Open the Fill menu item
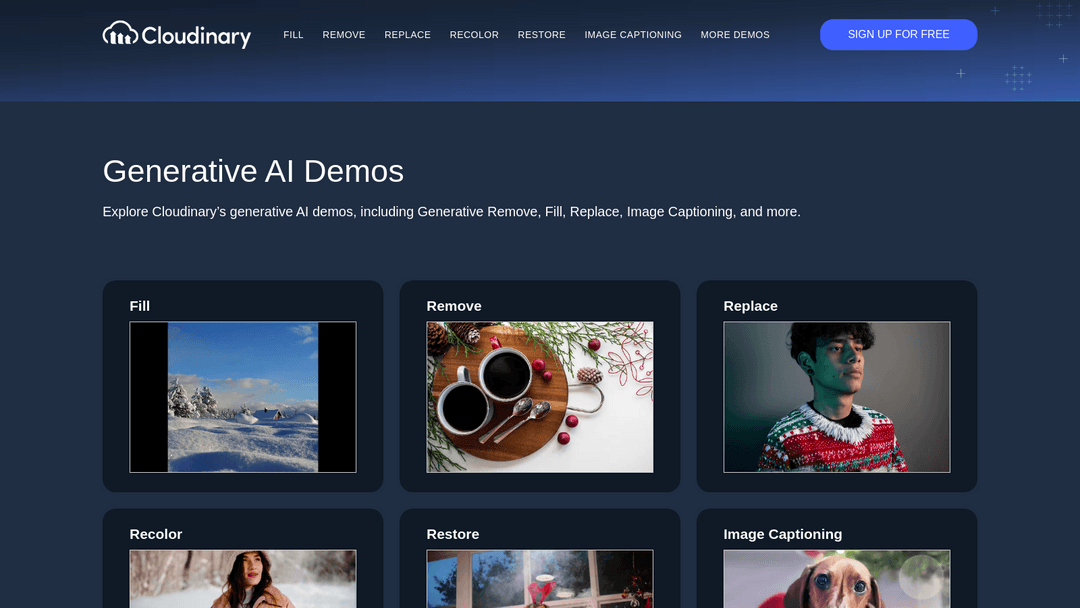This screenshot has width=1080, height=608. pos(293,35)
